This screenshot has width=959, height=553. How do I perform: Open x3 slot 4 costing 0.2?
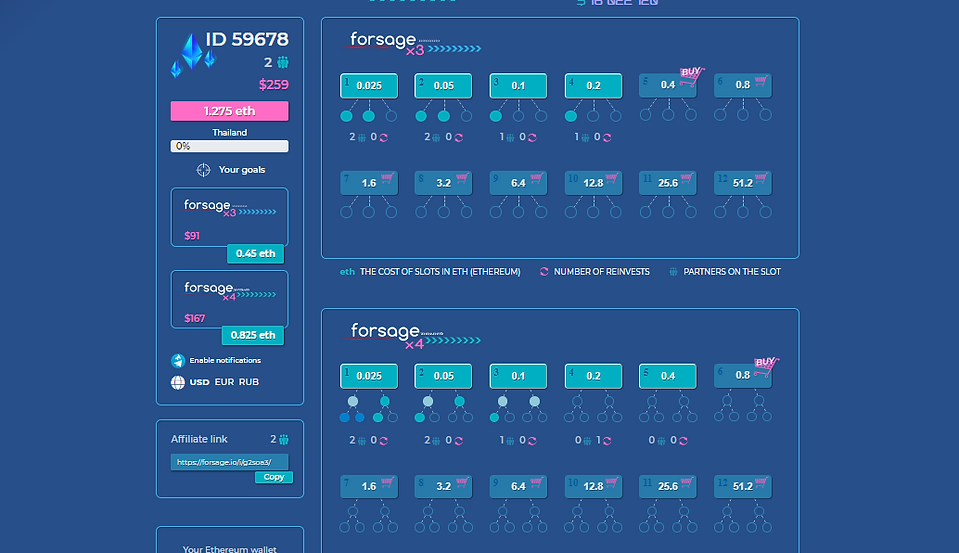pyautogui.click(x=593, y=86)
